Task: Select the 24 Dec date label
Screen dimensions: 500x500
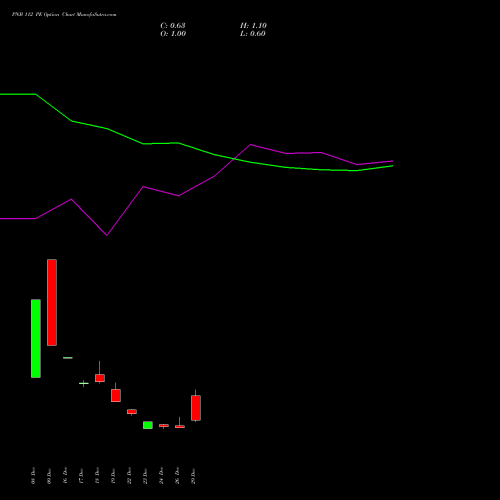Action: click(161, 476)
